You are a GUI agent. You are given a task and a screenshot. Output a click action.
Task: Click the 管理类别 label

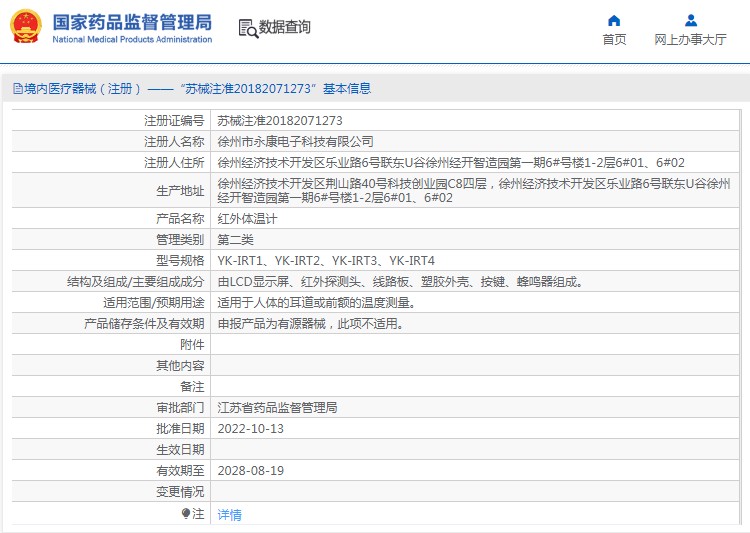tap(180, 240)
